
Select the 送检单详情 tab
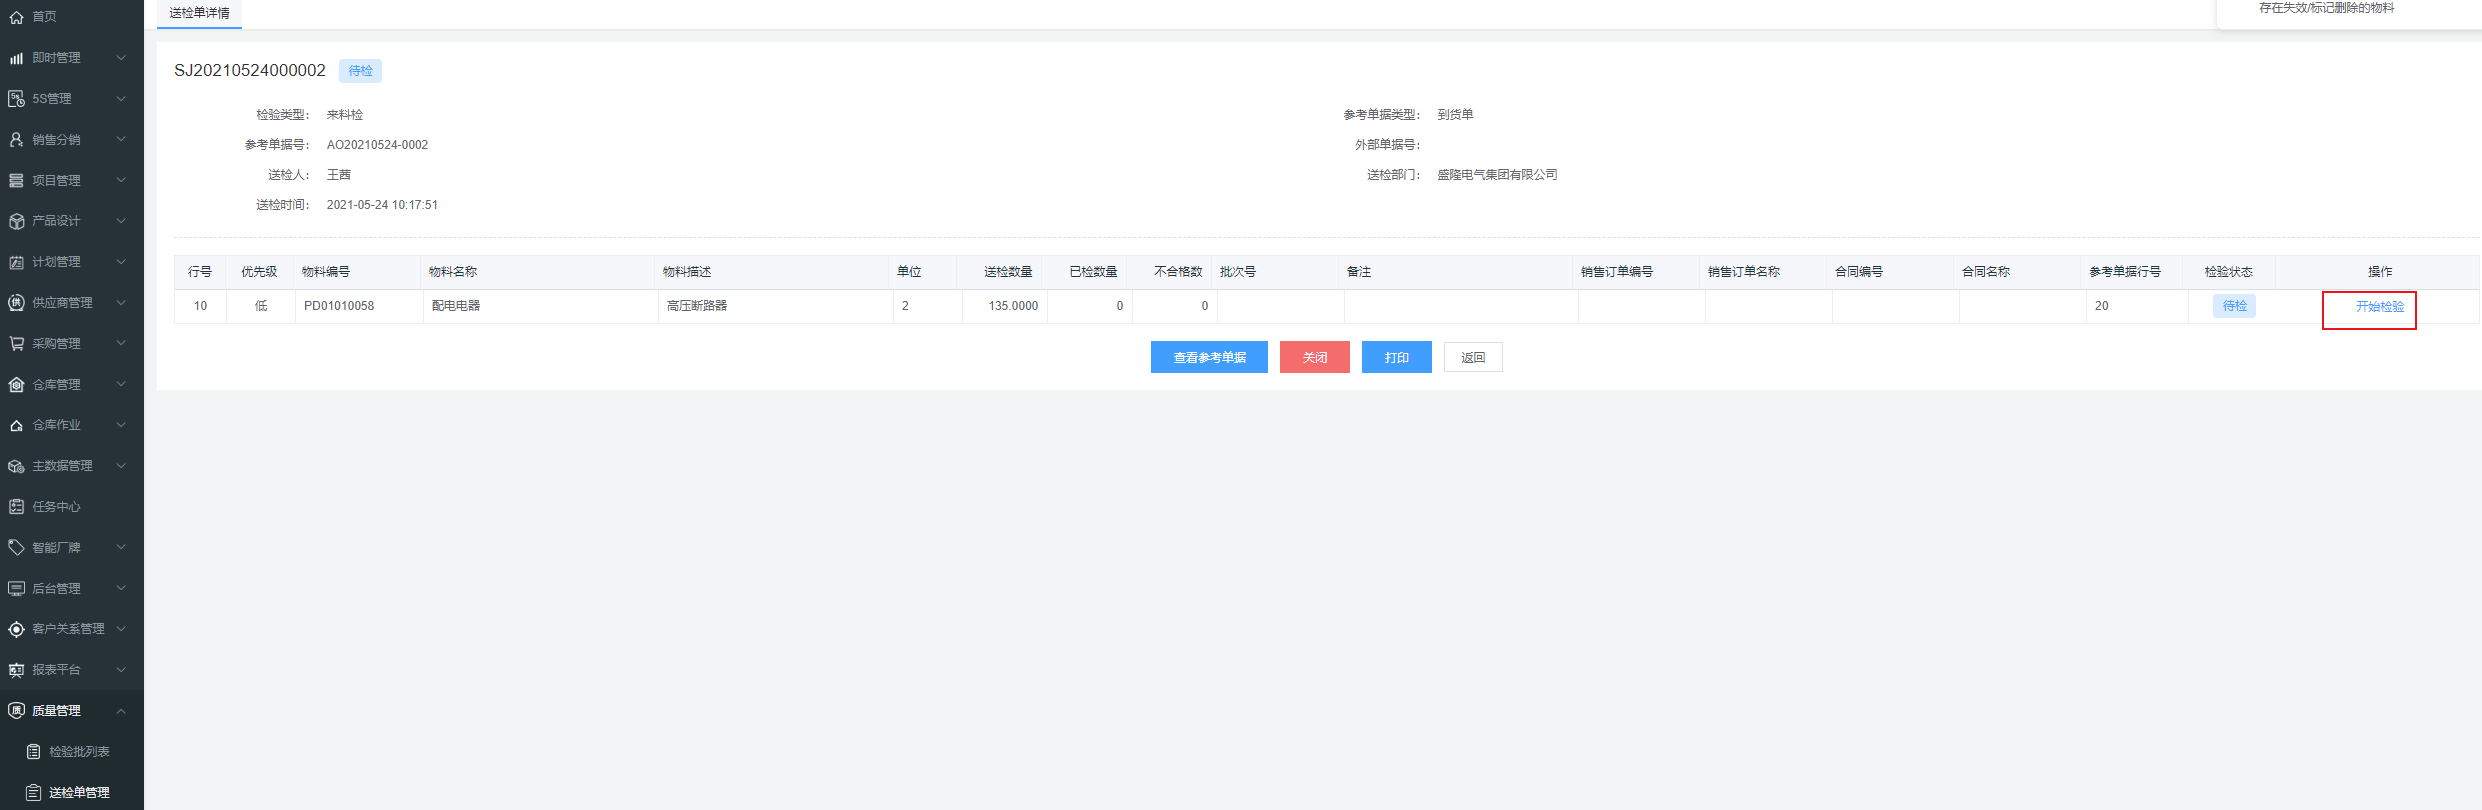point(199,13)
